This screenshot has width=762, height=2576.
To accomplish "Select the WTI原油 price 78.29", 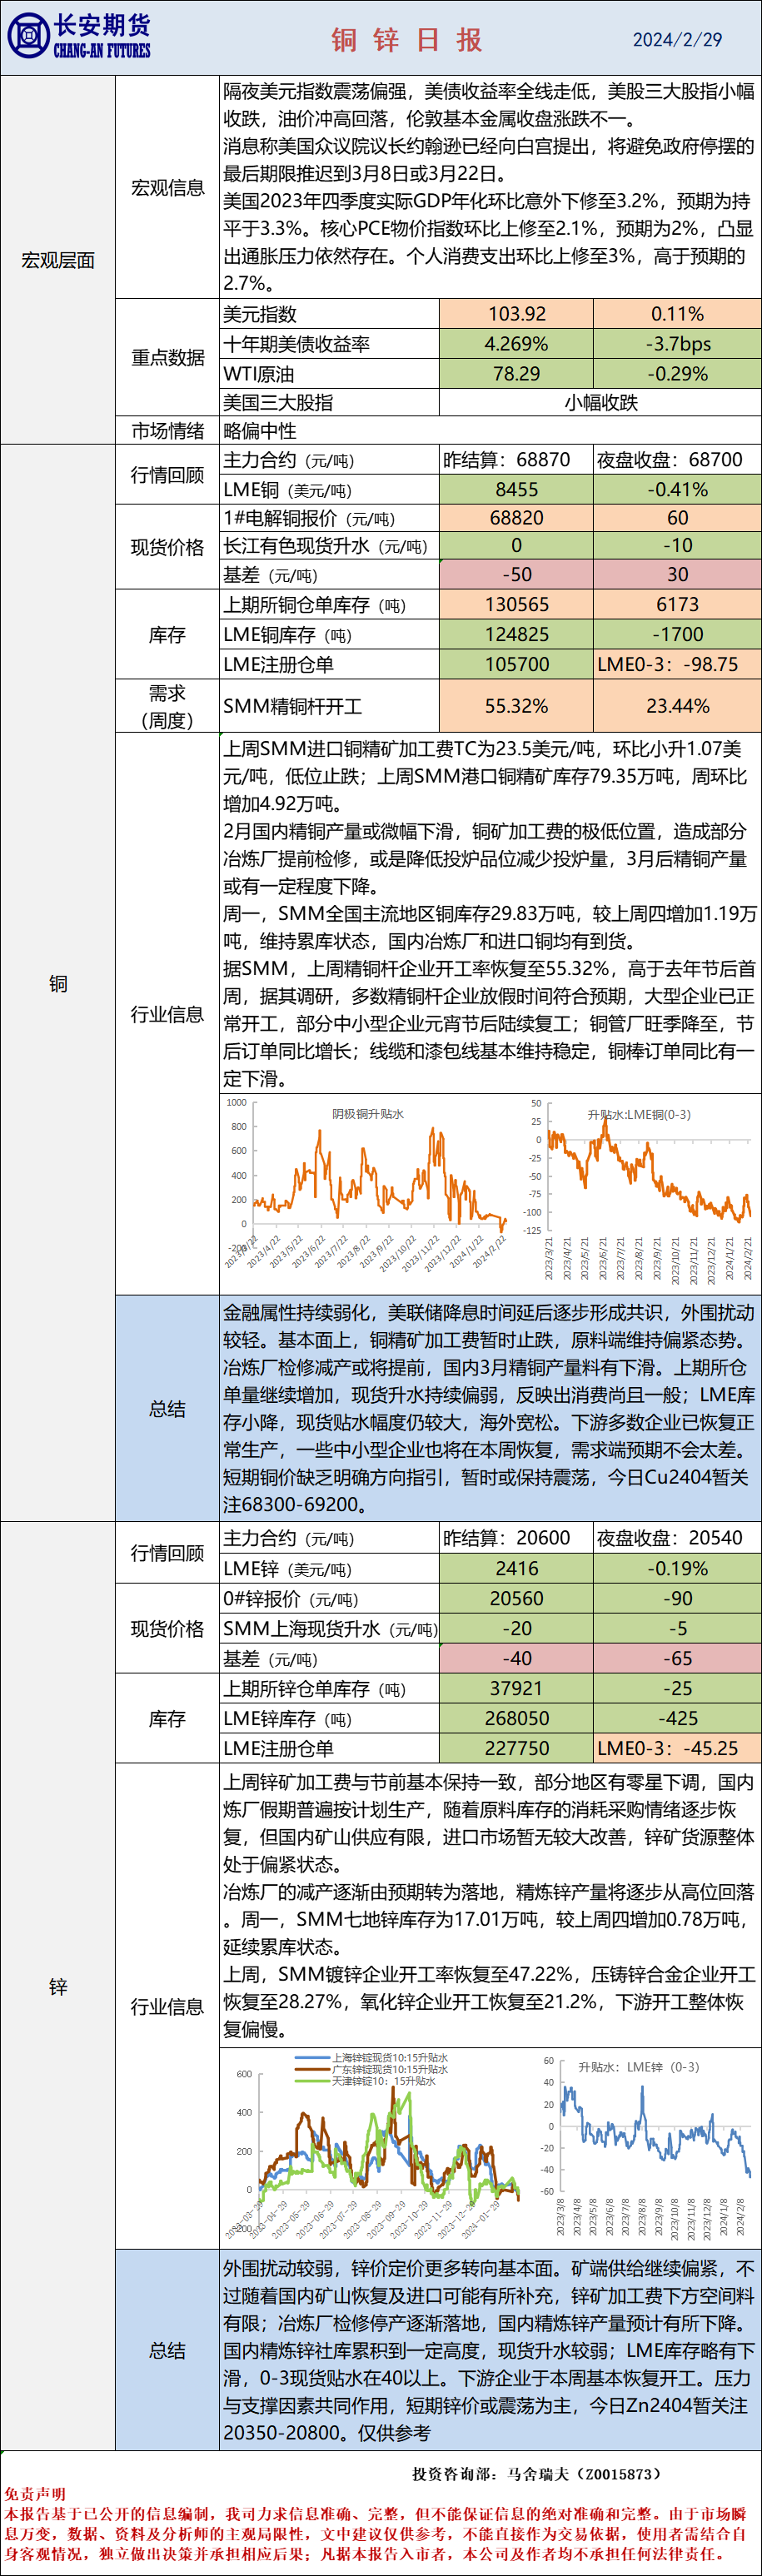I will [x=516, y=373].
